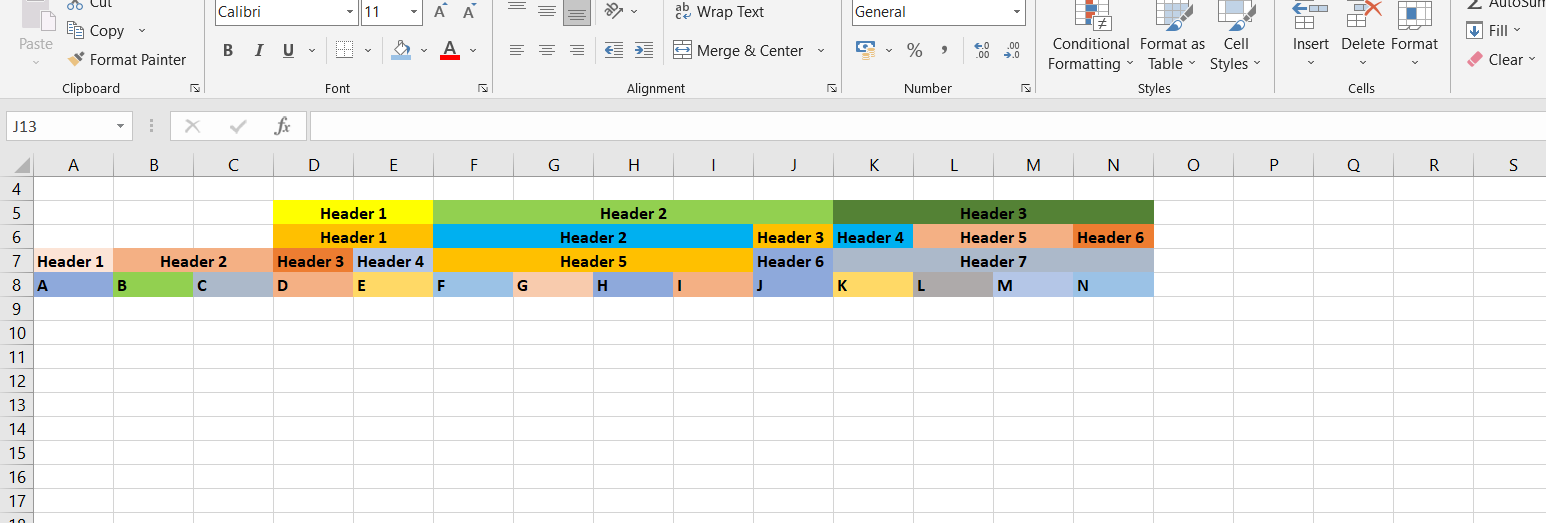Click the Increase Indent icon
Screen dimensions: 1546x523
tap(644, 50)
